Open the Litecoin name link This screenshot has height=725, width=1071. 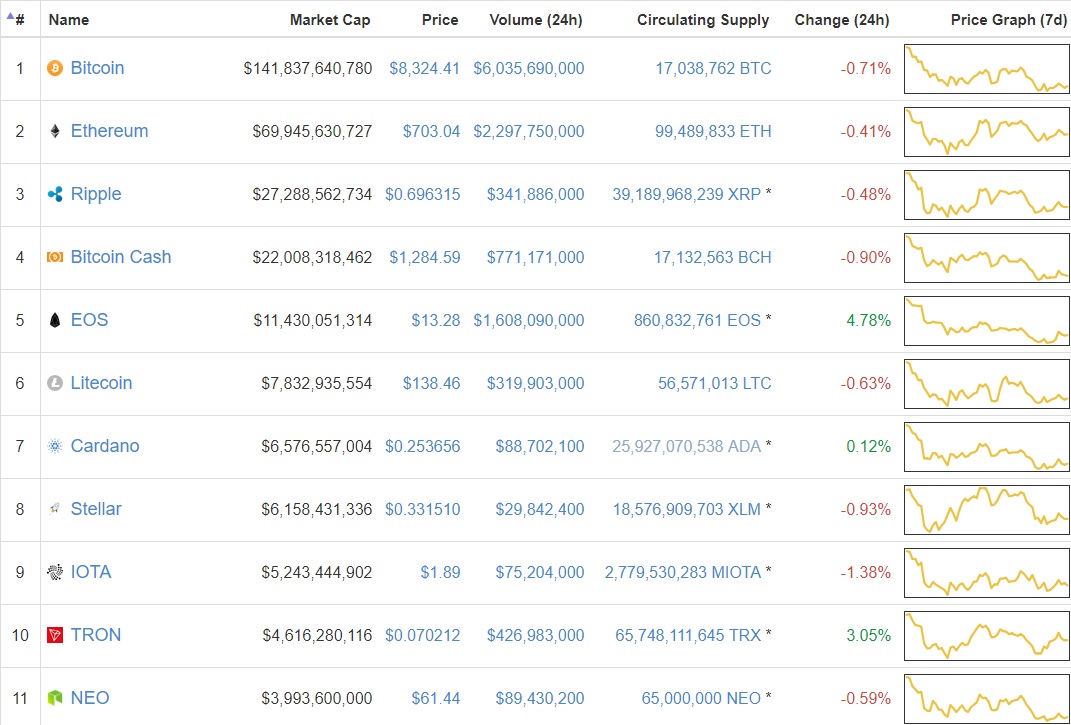pos(102,383)
